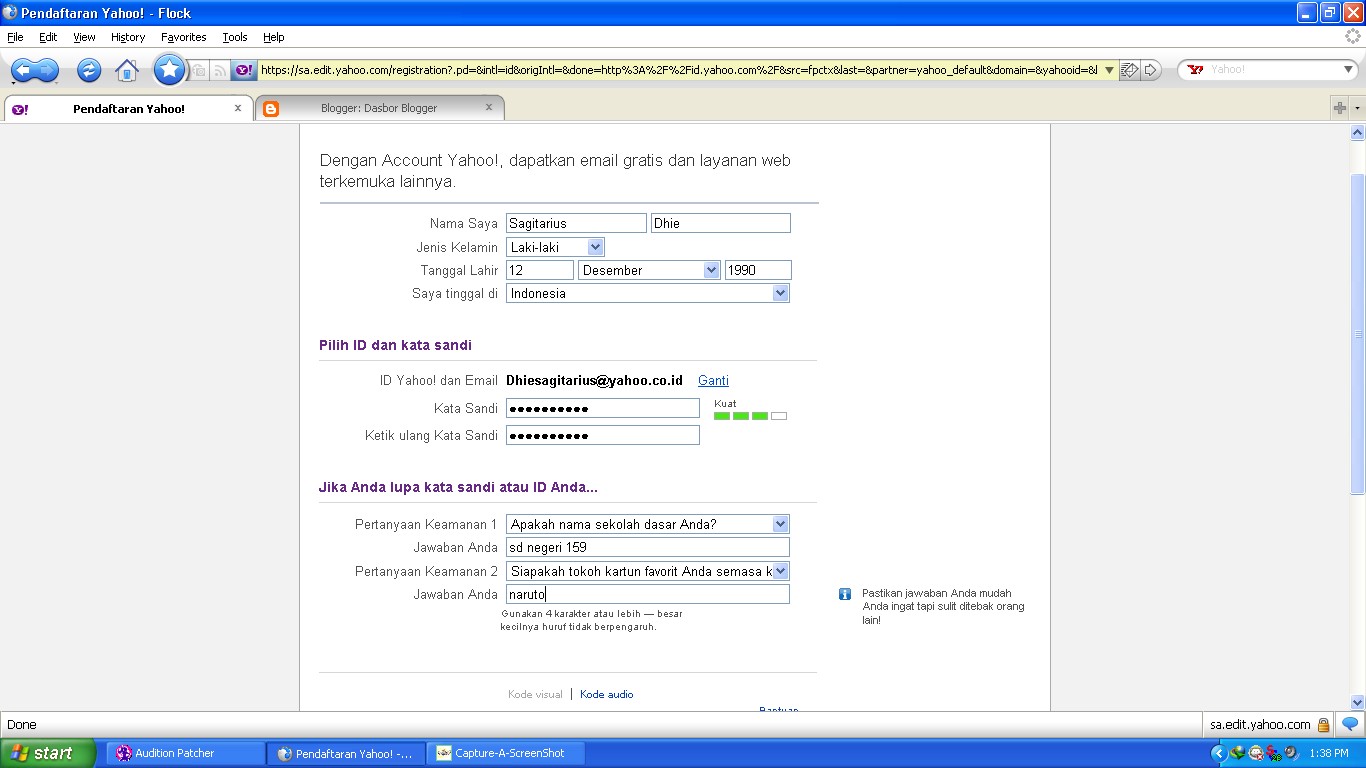
Task: Click the messenger tray icon with red x
Action: (x=1255, y=753)
